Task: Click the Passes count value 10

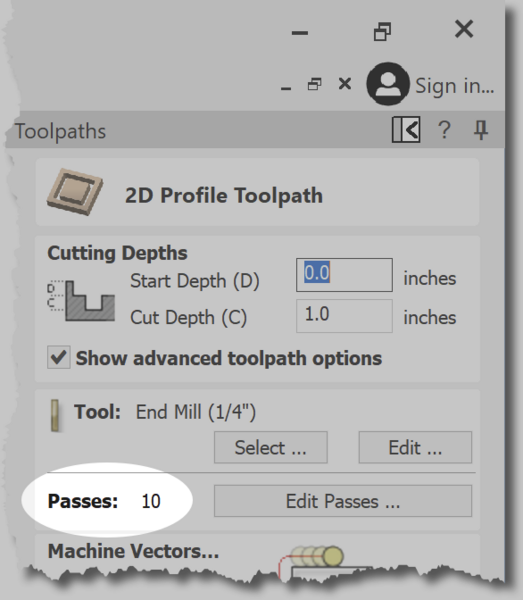Action: (151, 501)
